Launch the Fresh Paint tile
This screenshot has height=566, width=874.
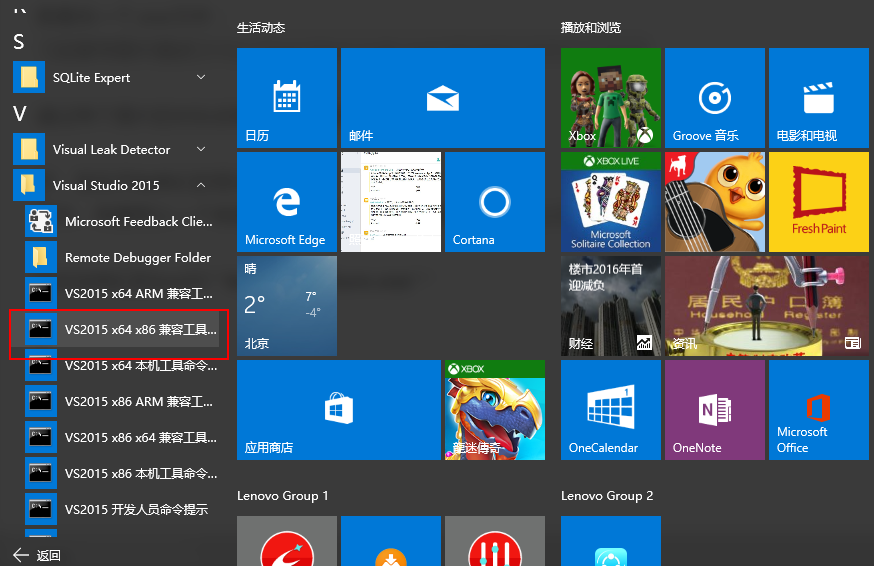pos(819,202)
